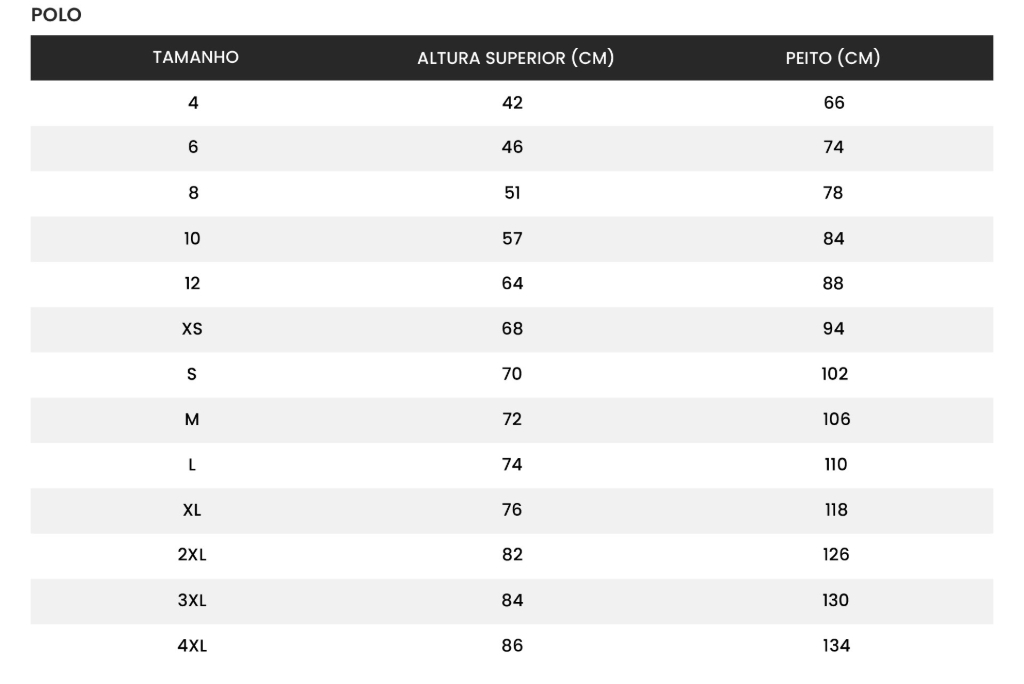The height and width of the screenshot is (684, 1024).
Task: Click the size 10 cell
Action: pos(192,238)
